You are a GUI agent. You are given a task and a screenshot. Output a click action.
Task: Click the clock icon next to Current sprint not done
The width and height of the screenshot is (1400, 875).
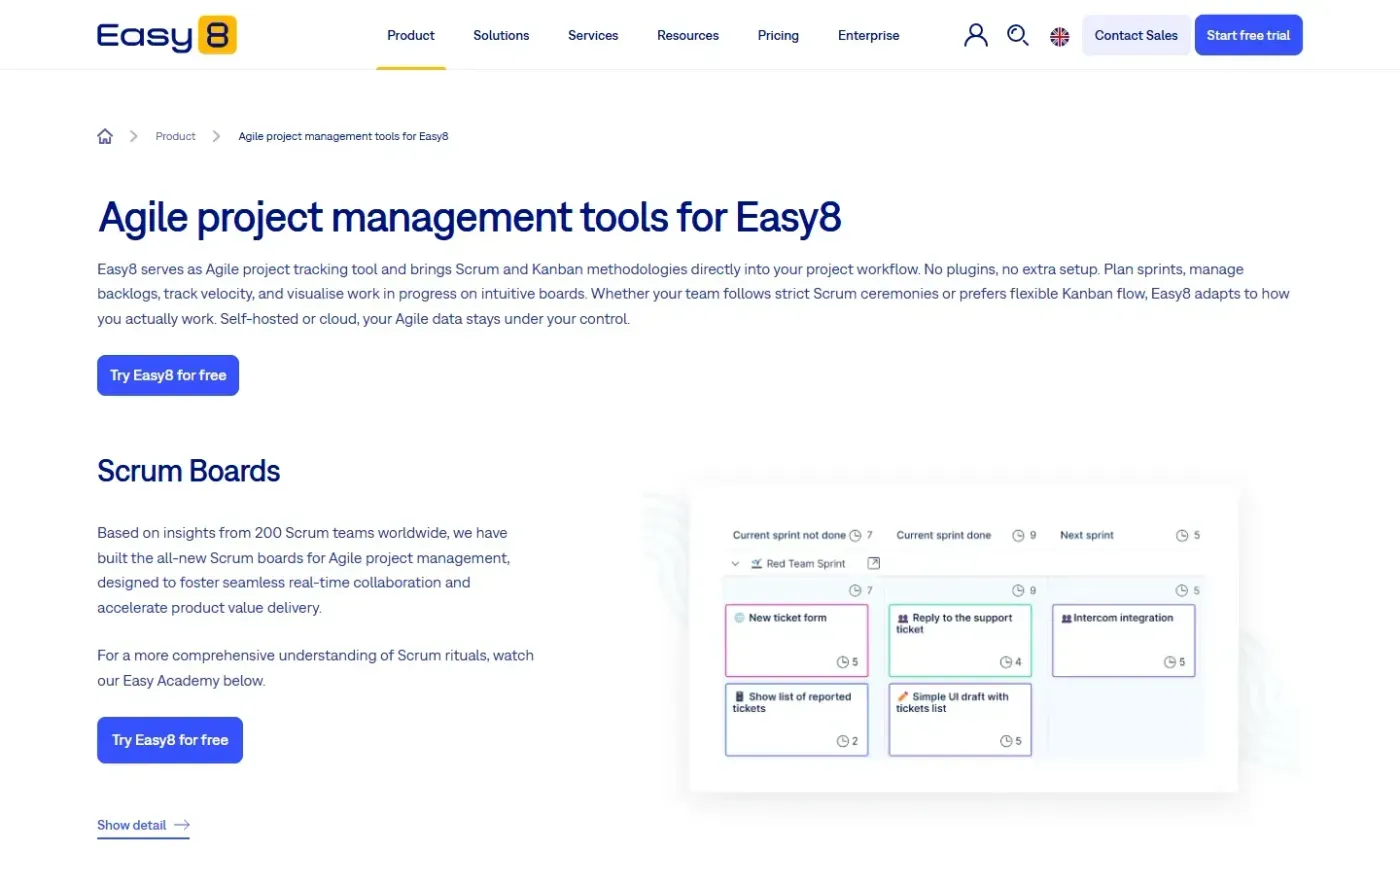[855, 536]
